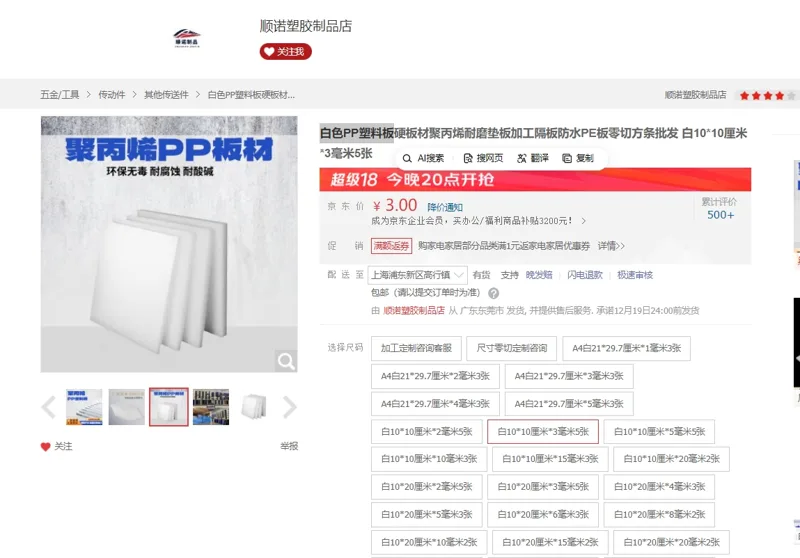Select size 白10*20厘米*2毫米5张
The width and height of the screenshot is (800, 558).
pyautogui.click(x=427, y=487)
